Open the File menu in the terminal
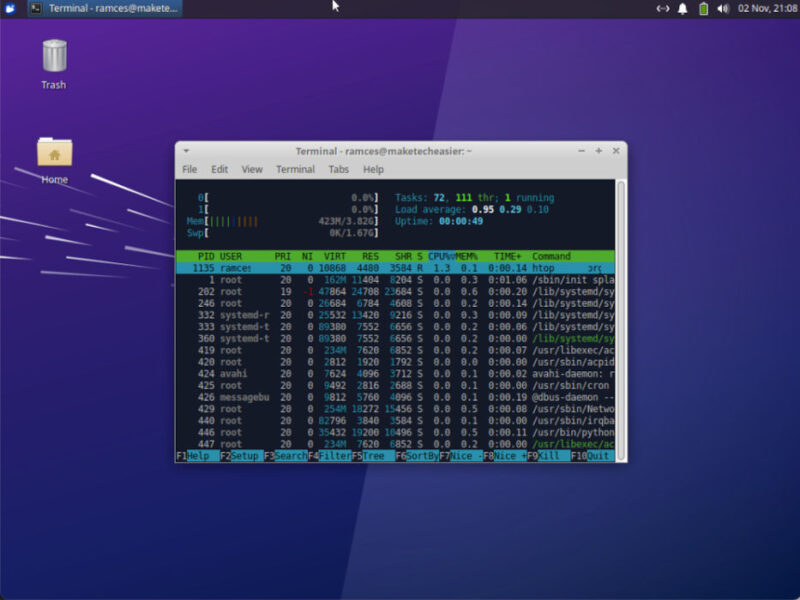The width and height of the screenshot is (800, 600). click(189, 169)
